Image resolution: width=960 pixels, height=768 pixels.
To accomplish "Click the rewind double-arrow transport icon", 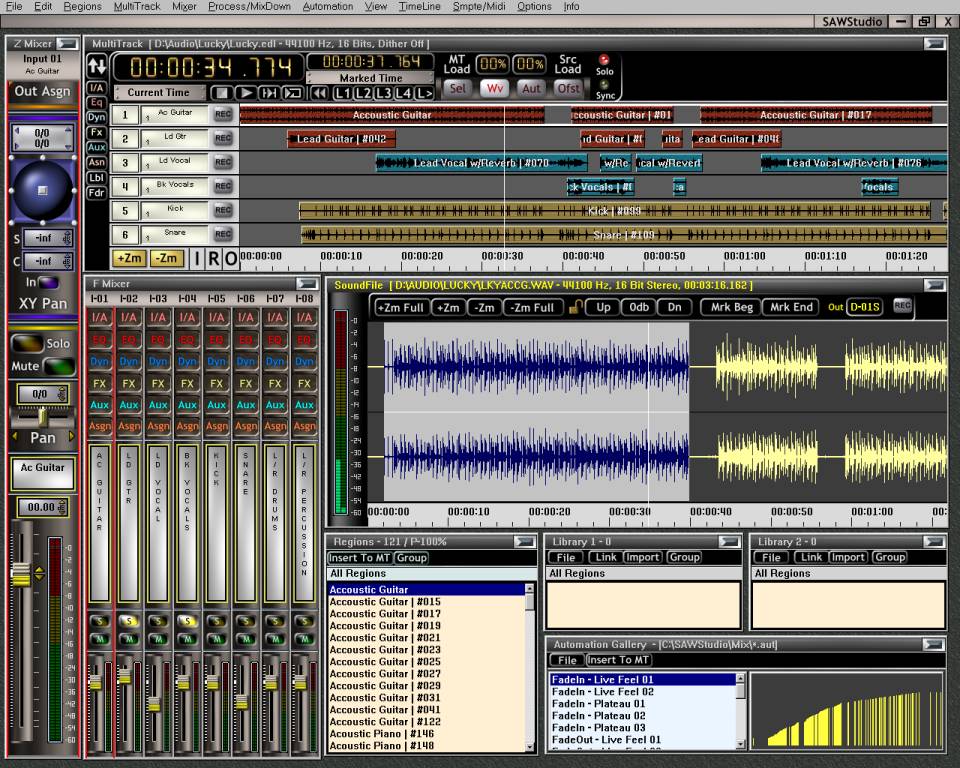I will [319, 93].
